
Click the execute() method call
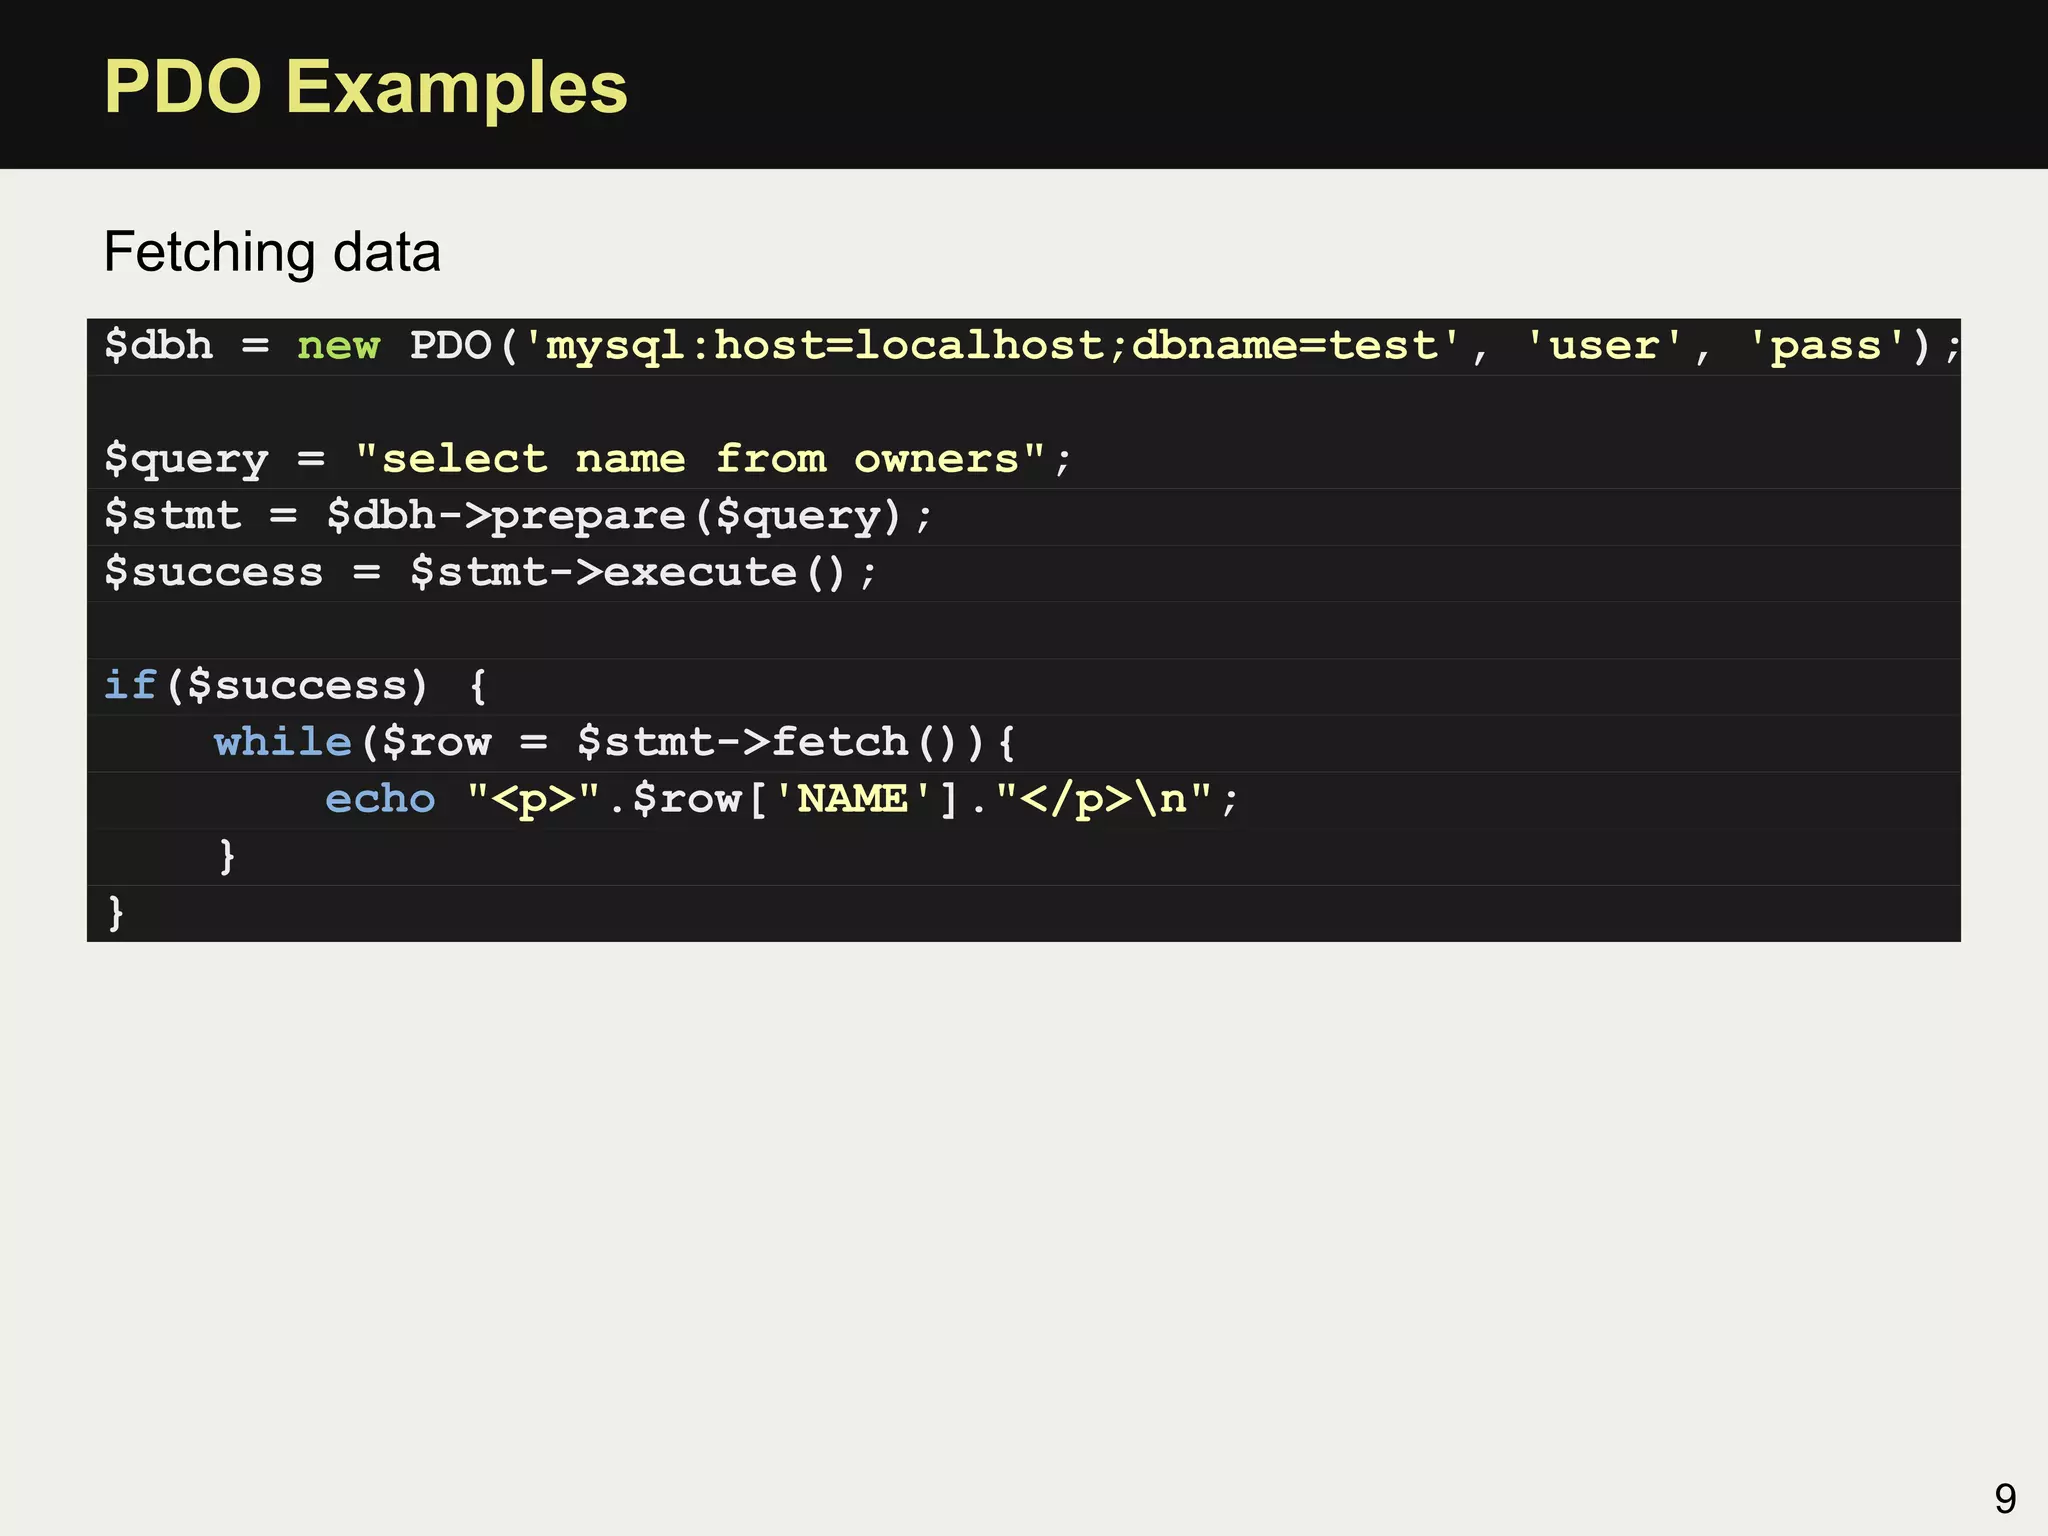pos(725,573)
